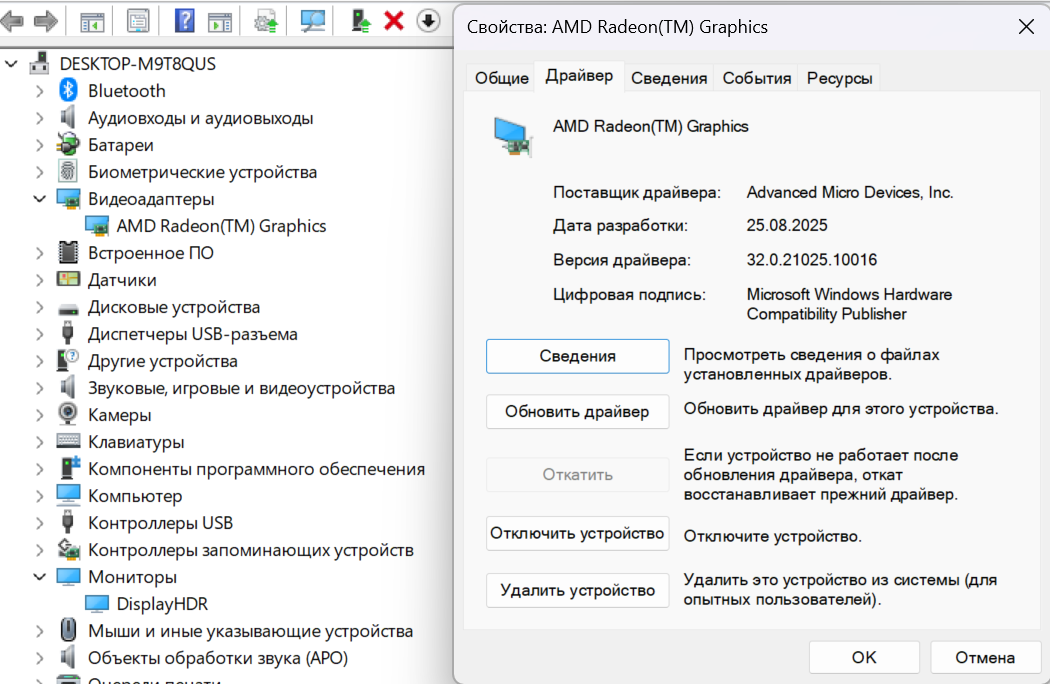Collapse the DESKTOP-M9T8QUS root node
The width and height of the screenshot is (1050, 684).
(11, 64)
